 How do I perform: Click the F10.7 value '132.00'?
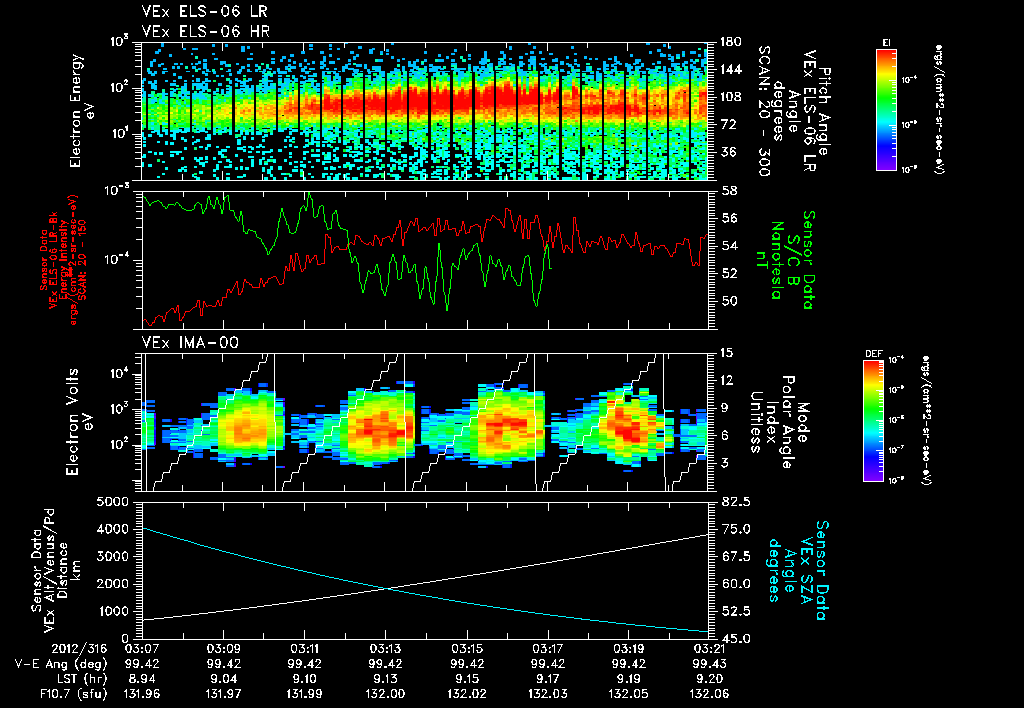coord(385,694)
